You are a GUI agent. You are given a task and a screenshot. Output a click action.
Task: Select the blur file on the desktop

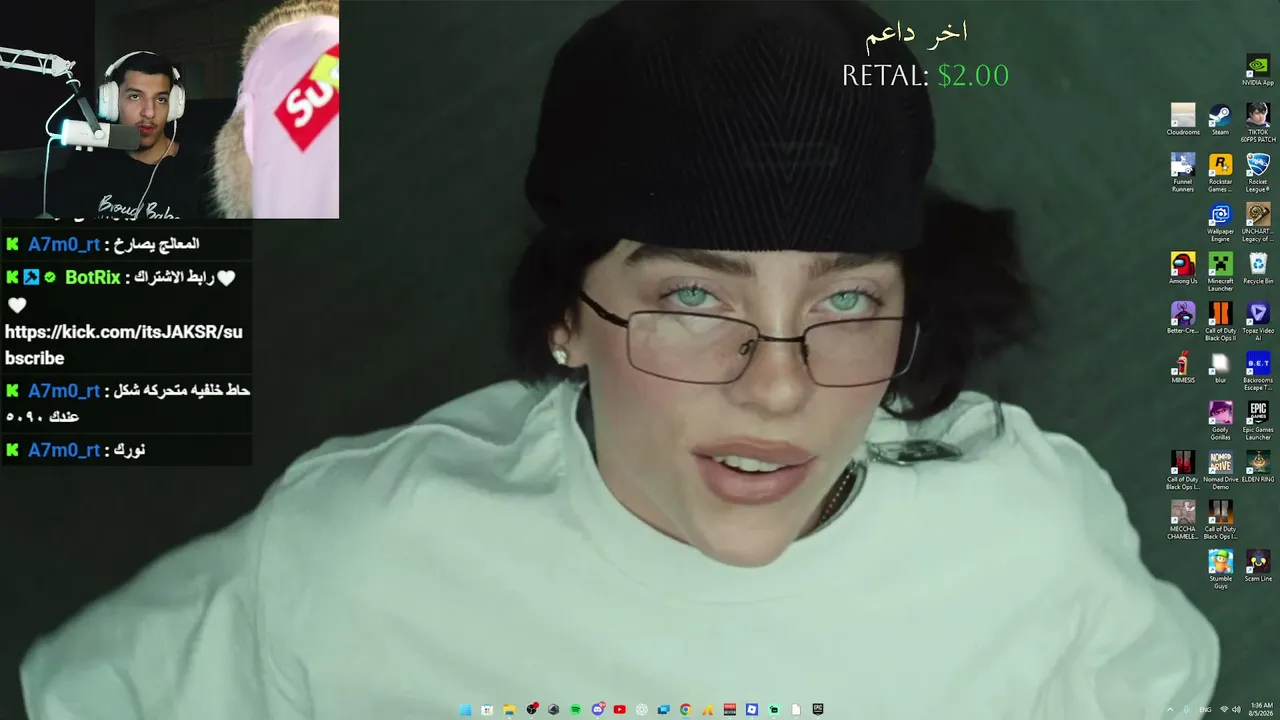tap(1220, 366)
